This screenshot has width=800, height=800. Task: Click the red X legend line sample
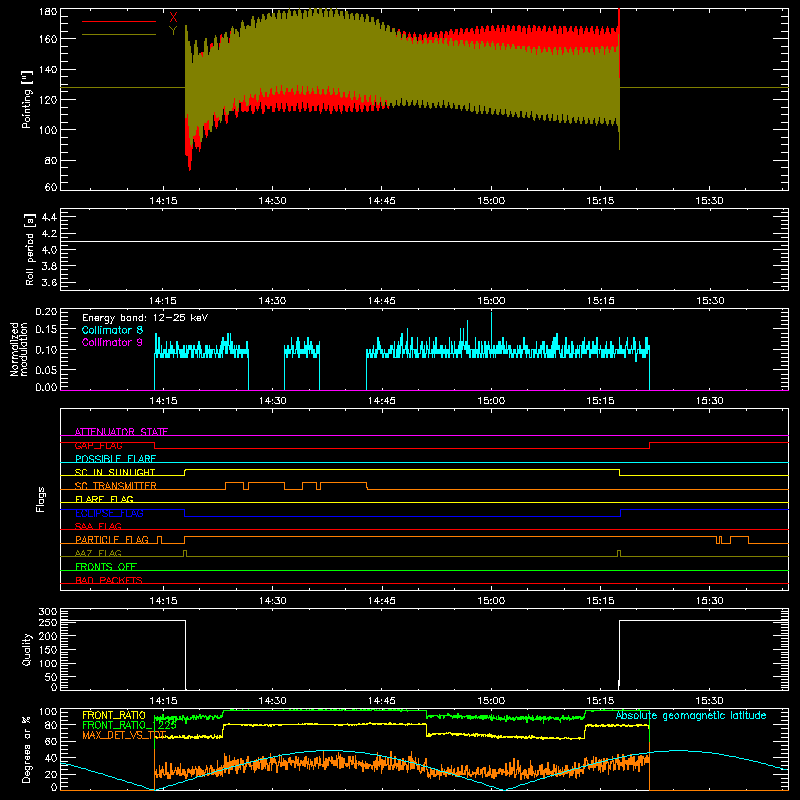click(119, 21)
